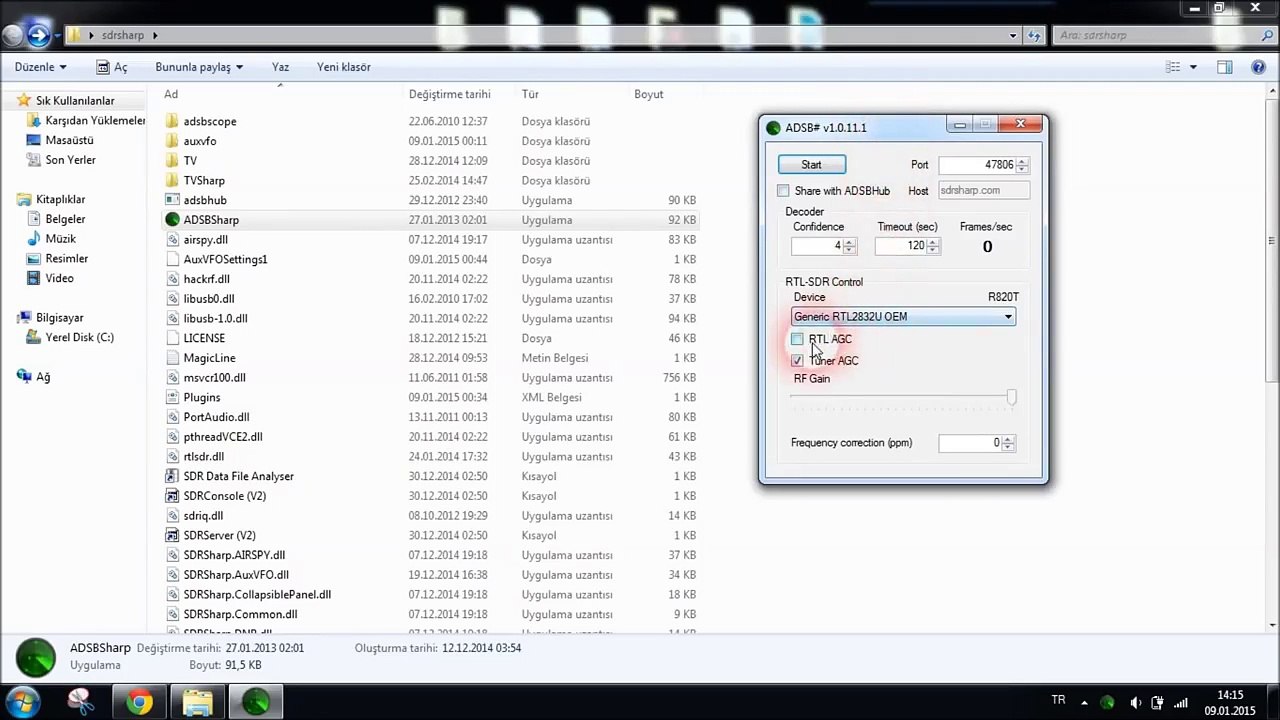The height and width of the screenshot is (720, 1280).
Task: Expand the address bar history dropdown
Action: [1013, 35]
